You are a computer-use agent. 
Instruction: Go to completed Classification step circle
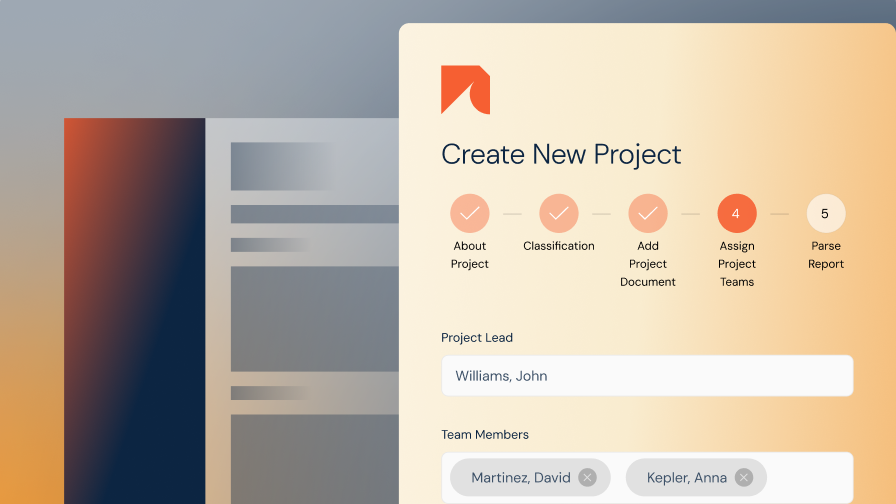[x=559, y=213]
